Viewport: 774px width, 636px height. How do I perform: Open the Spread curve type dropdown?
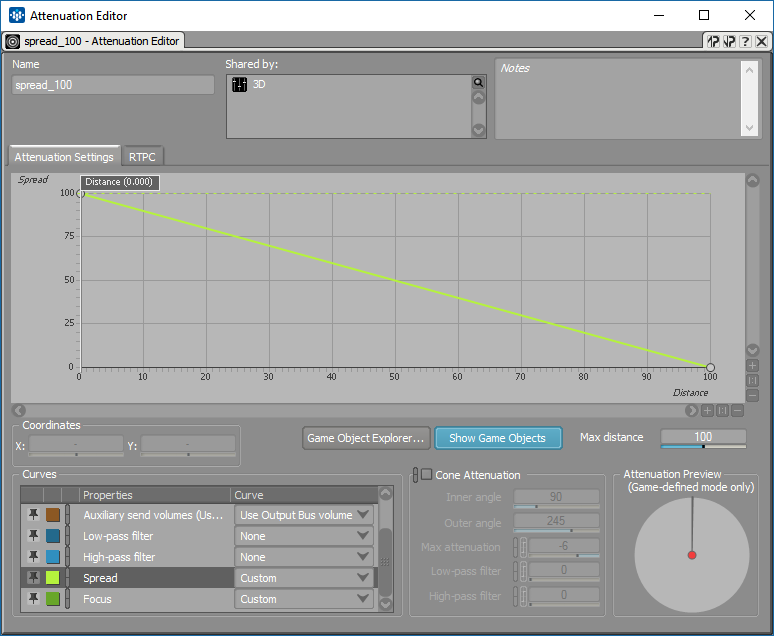coord(304,578)
